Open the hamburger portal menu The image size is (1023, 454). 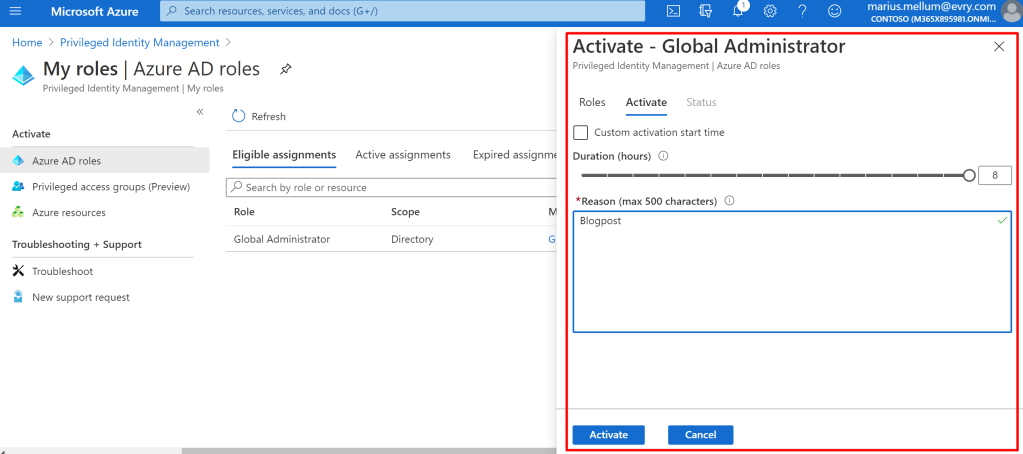14,11
